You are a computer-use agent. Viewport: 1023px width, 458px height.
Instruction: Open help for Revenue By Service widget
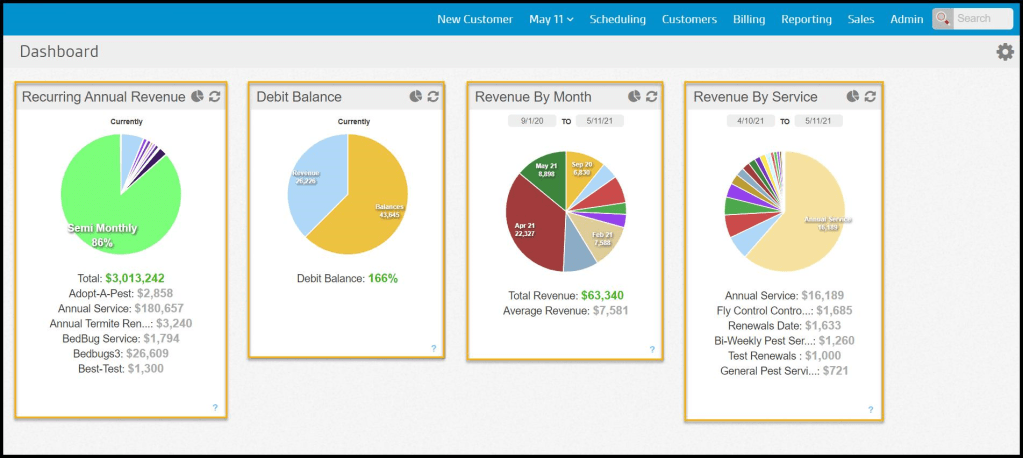tap(870, 409)
